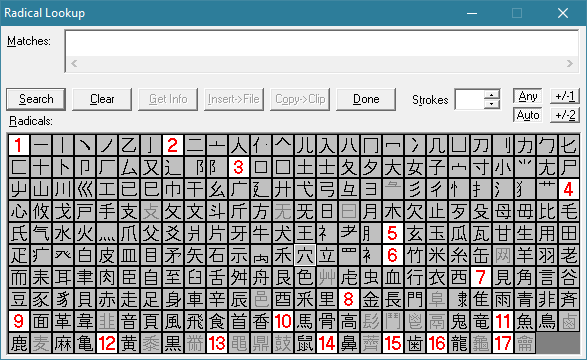The width and height of the screenshot is (587, 360).
Task: Select the 大 radical
Action: [393, 167]
